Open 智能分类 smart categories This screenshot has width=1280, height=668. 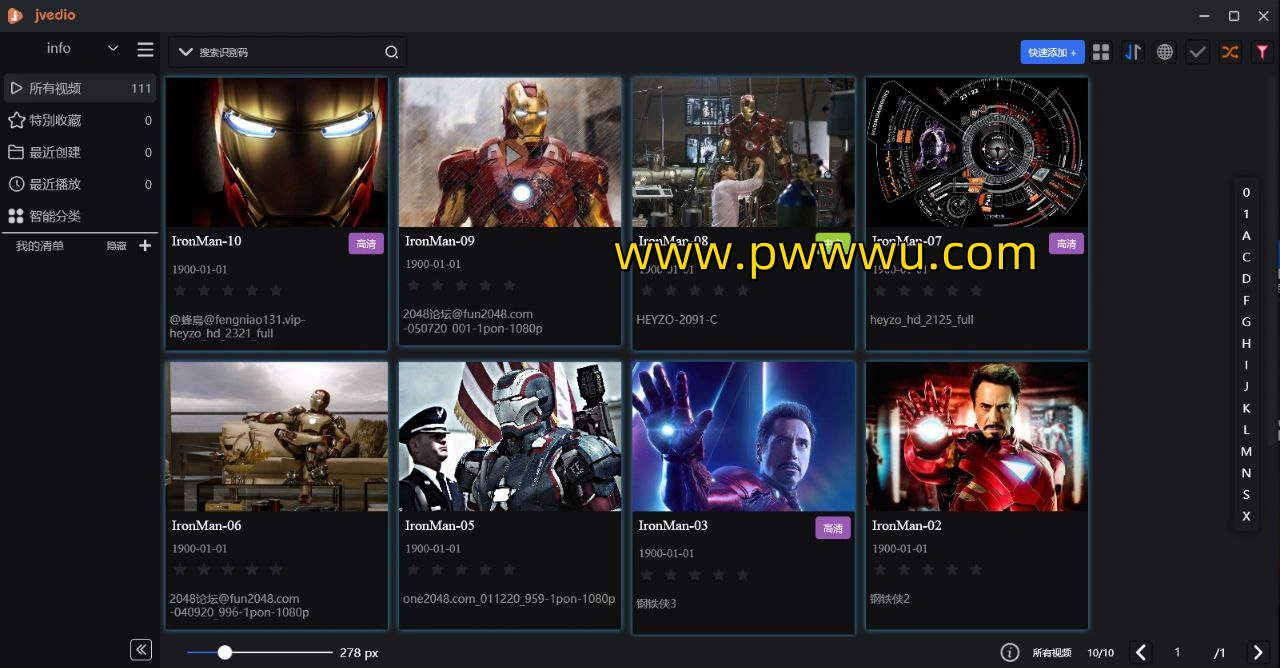coord(80,216)
